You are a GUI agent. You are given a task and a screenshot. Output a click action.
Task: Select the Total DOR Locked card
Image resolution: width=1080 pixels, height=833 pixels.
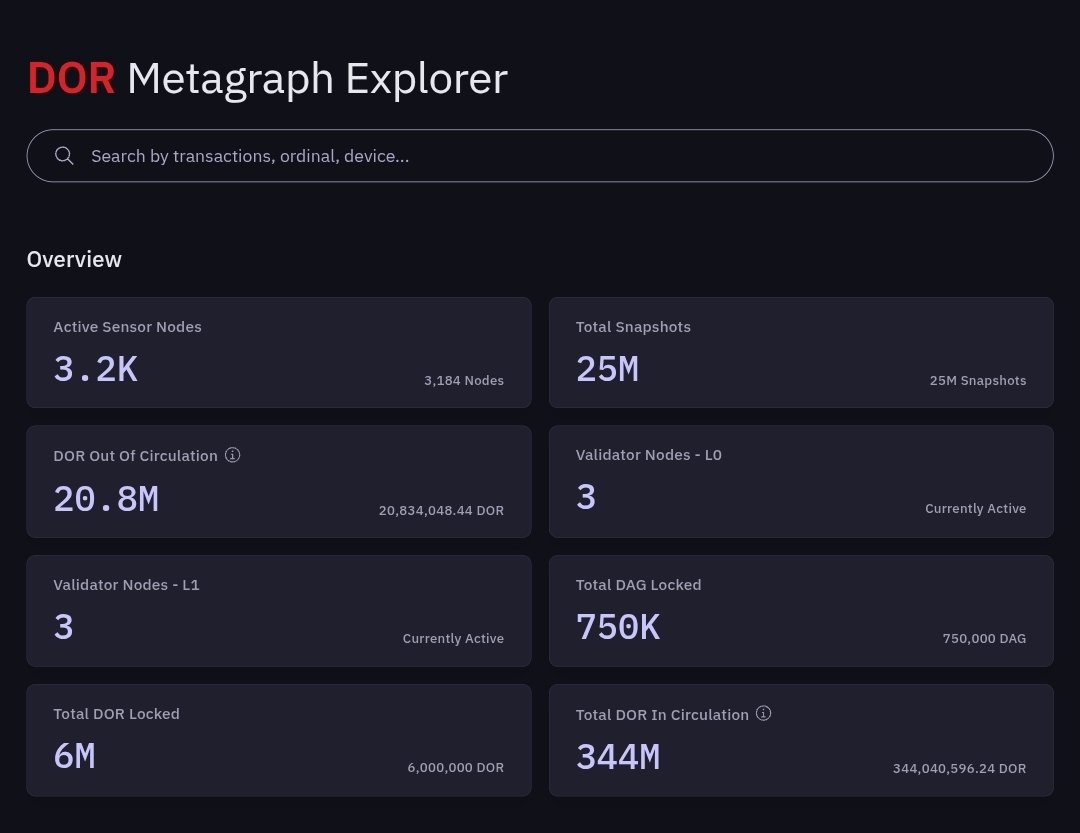pos(279,741)
